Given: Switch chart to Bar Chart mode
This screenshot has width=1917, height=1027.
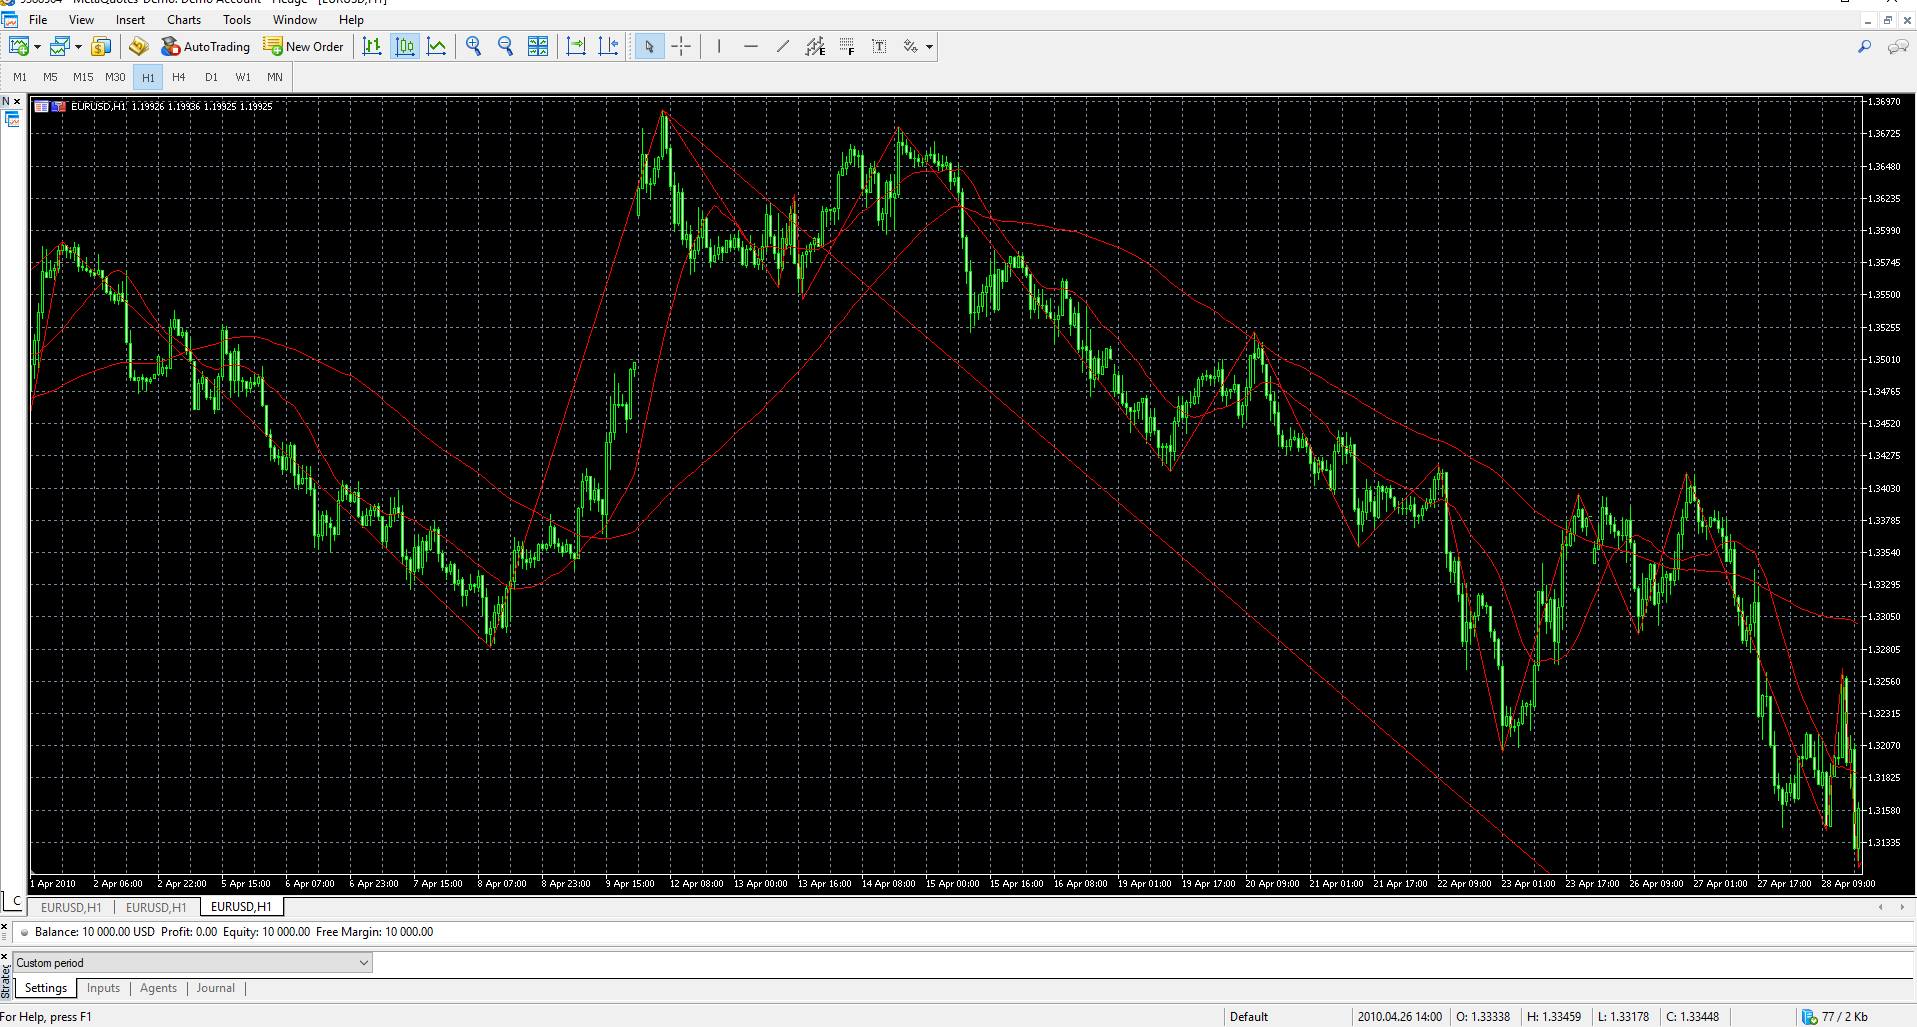Looking at the screenshot, I should 372,46.
